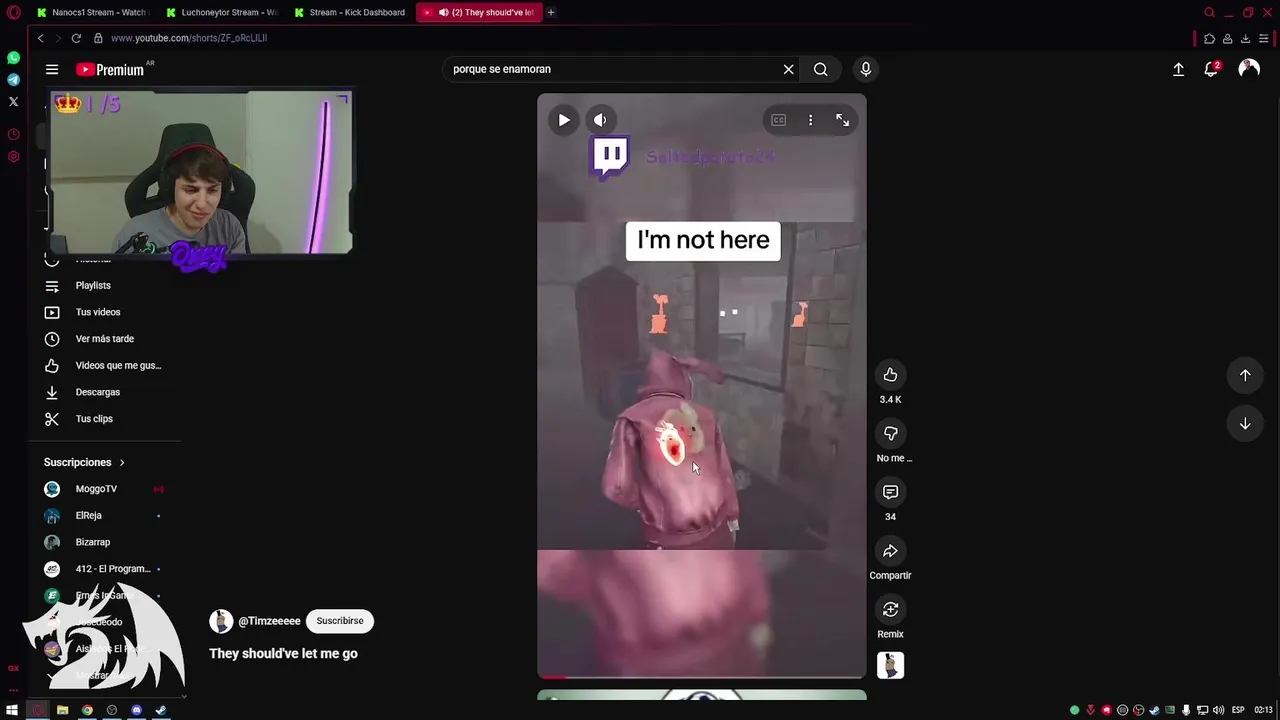Screen dimensions: 1280x720
Task: Open the account avatar menu
Action: tap(1249, 69)
